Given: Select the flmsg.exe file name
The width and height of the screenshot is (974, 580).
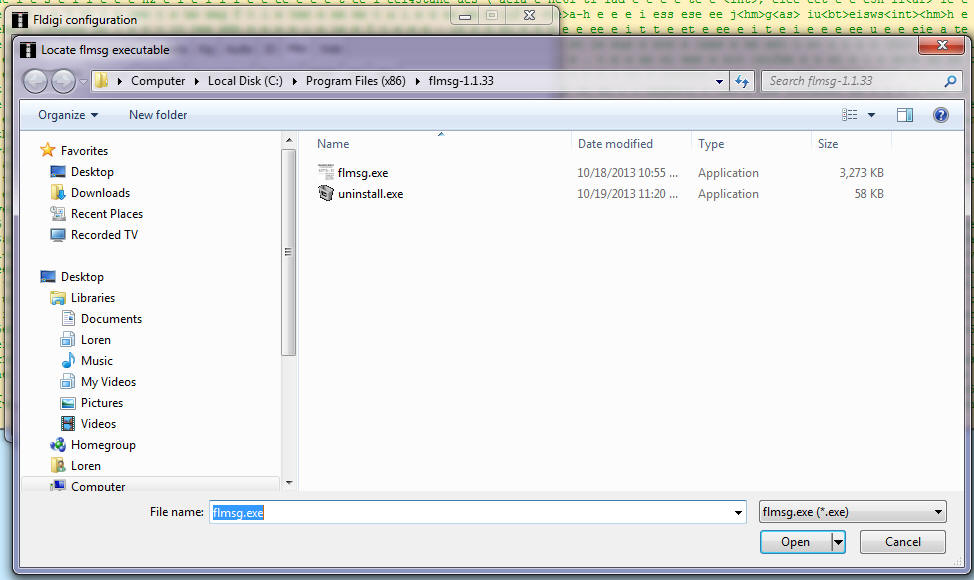Looking at the screenshot, I should (x=363, y=173).
